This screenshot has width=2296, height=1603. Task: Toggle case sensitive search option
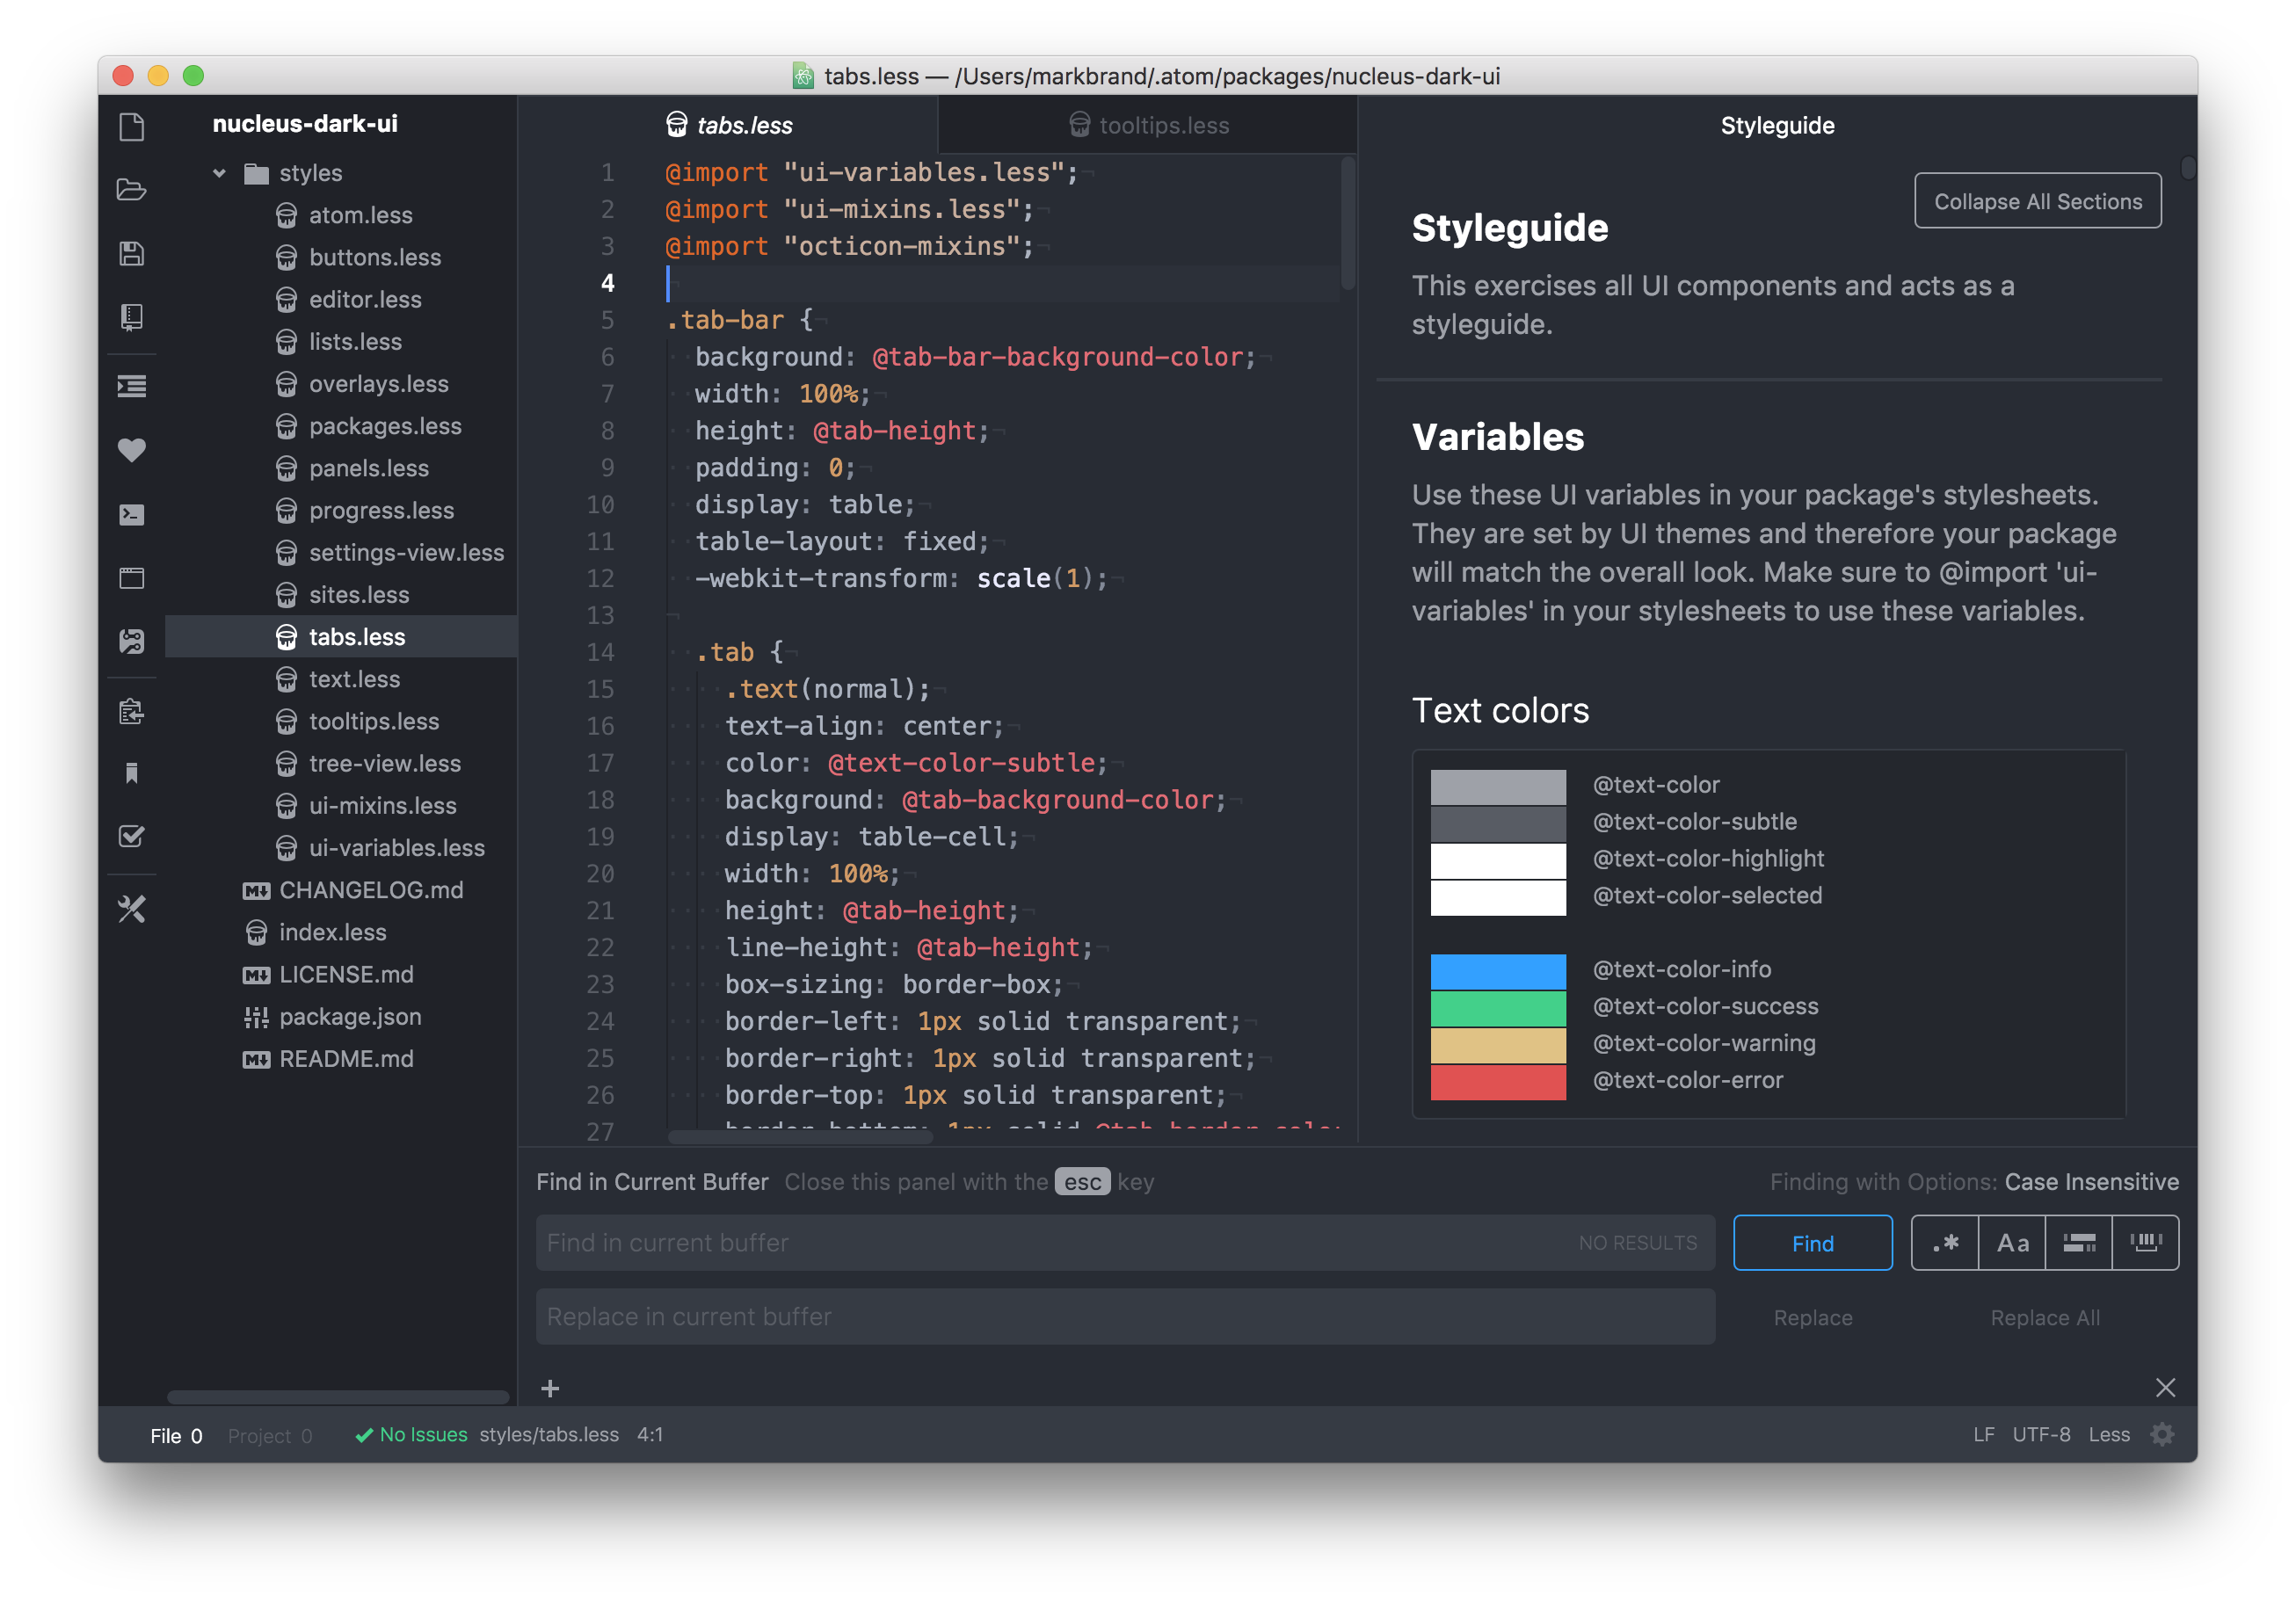click(2011, 1242)
